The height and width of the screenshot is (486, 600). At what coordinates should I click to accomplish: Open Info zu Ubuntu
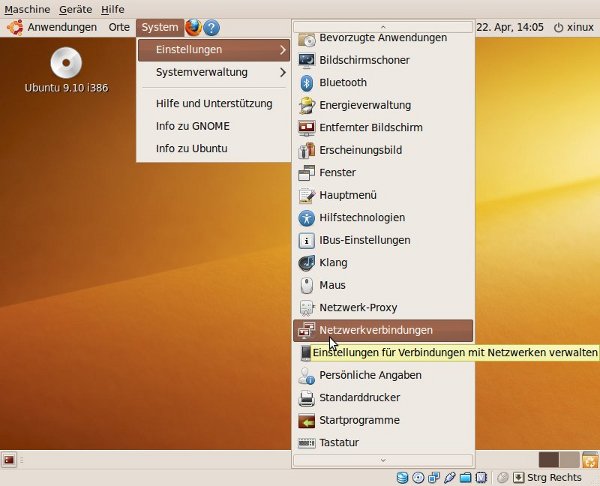click(191, 148)
